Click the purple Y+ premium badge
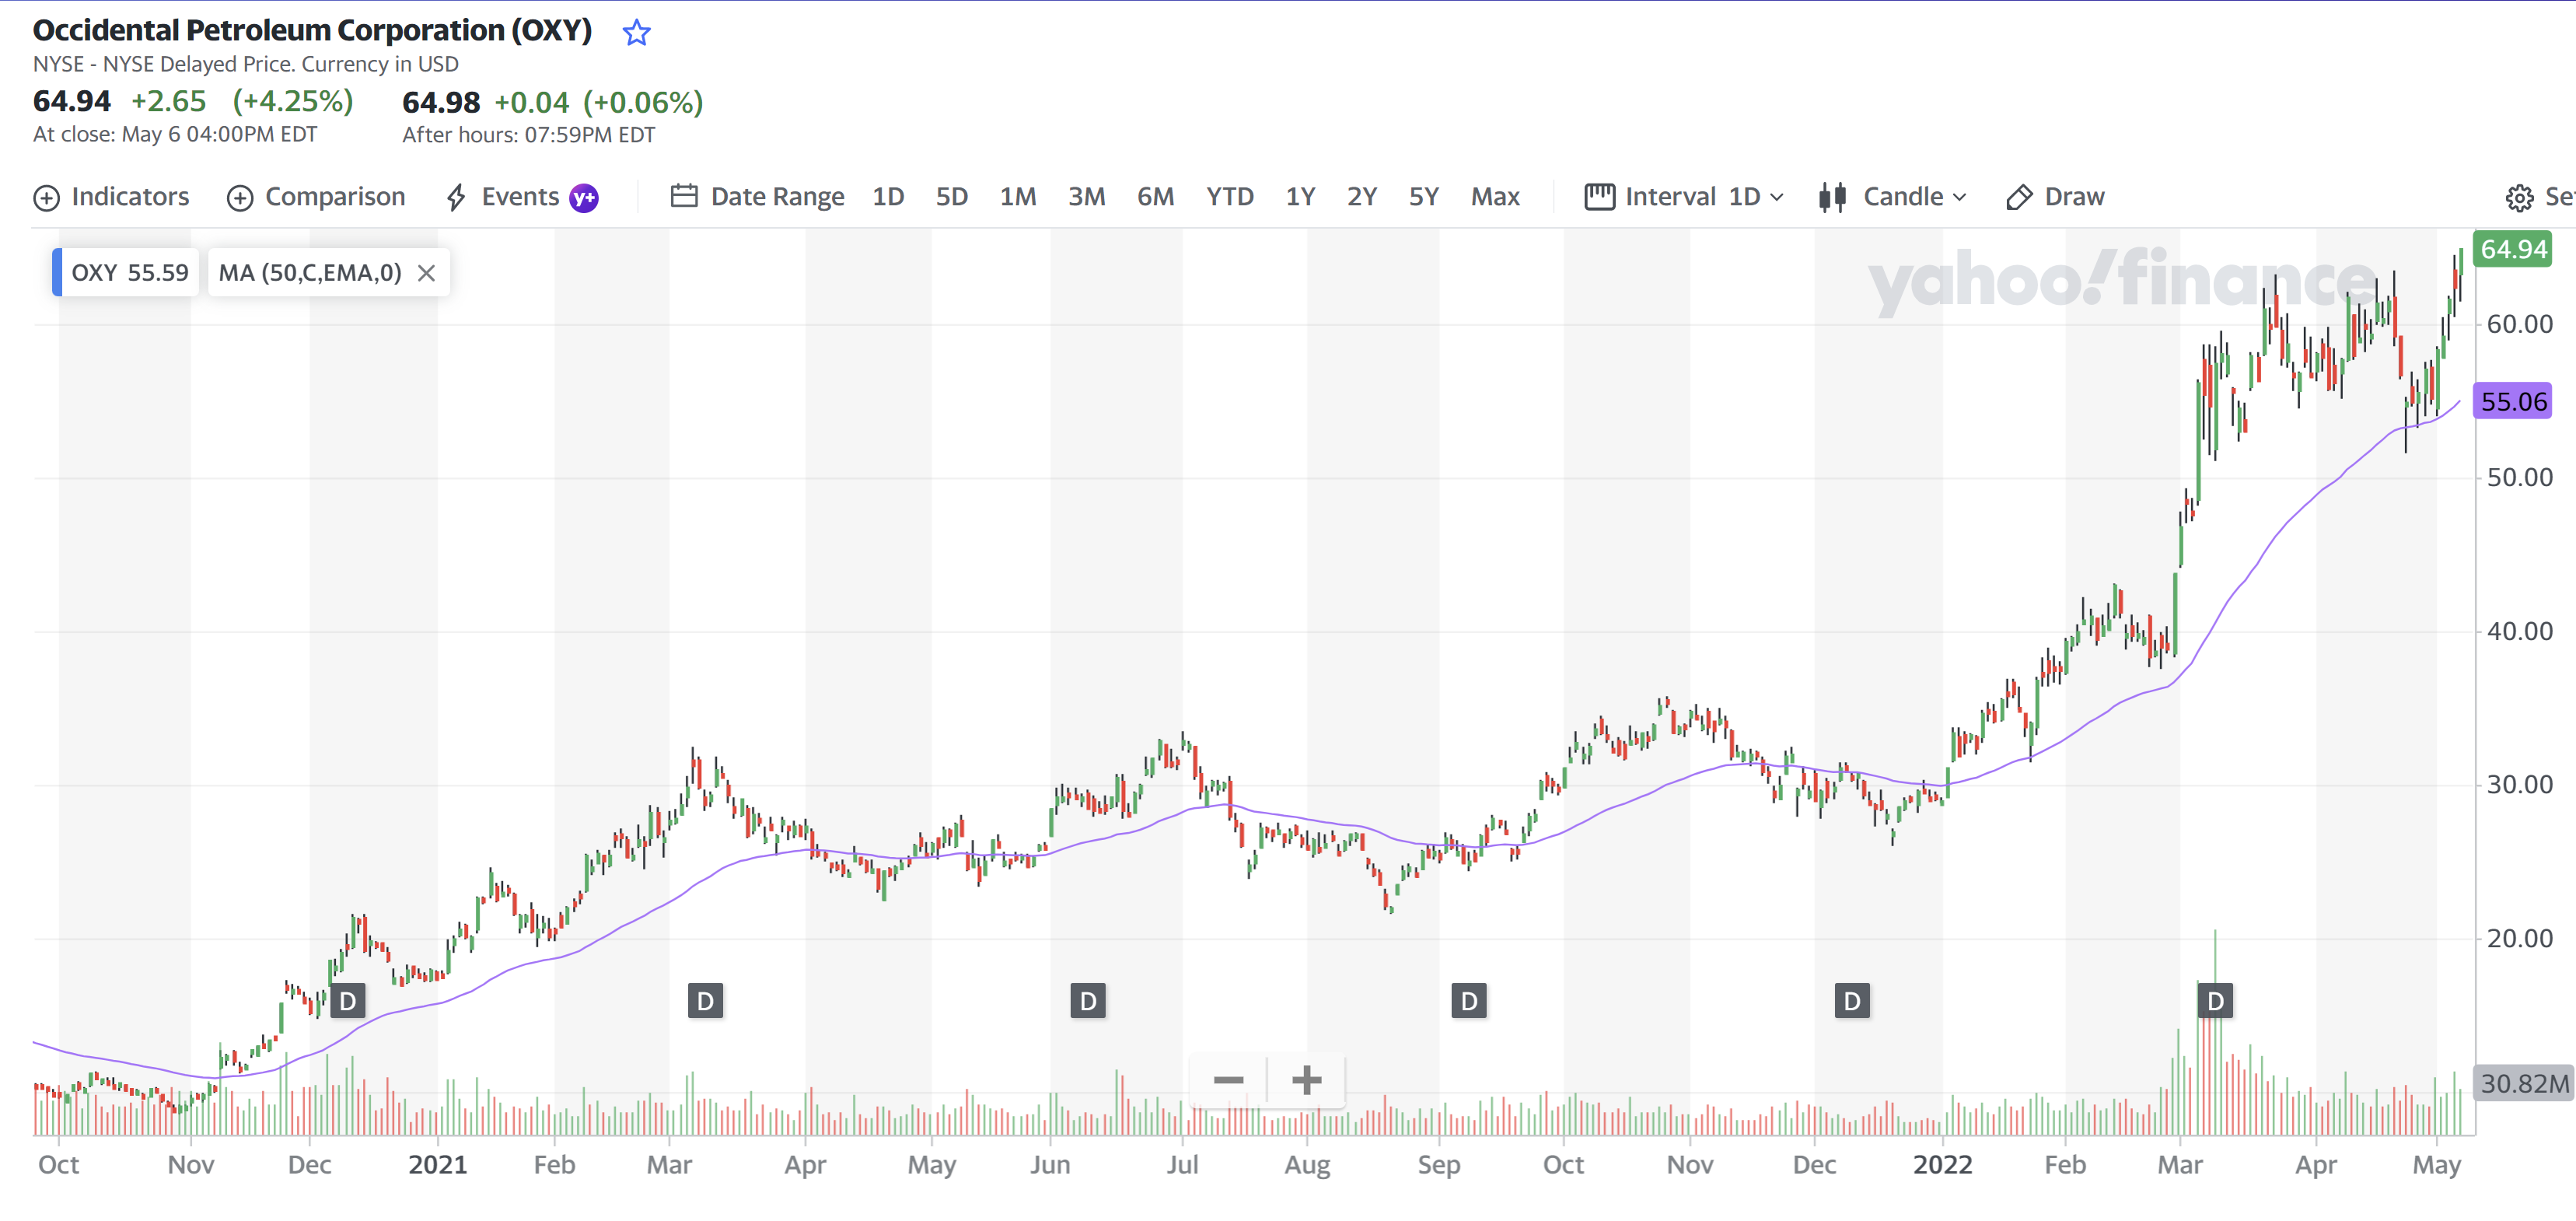 (x=584, y=198)
